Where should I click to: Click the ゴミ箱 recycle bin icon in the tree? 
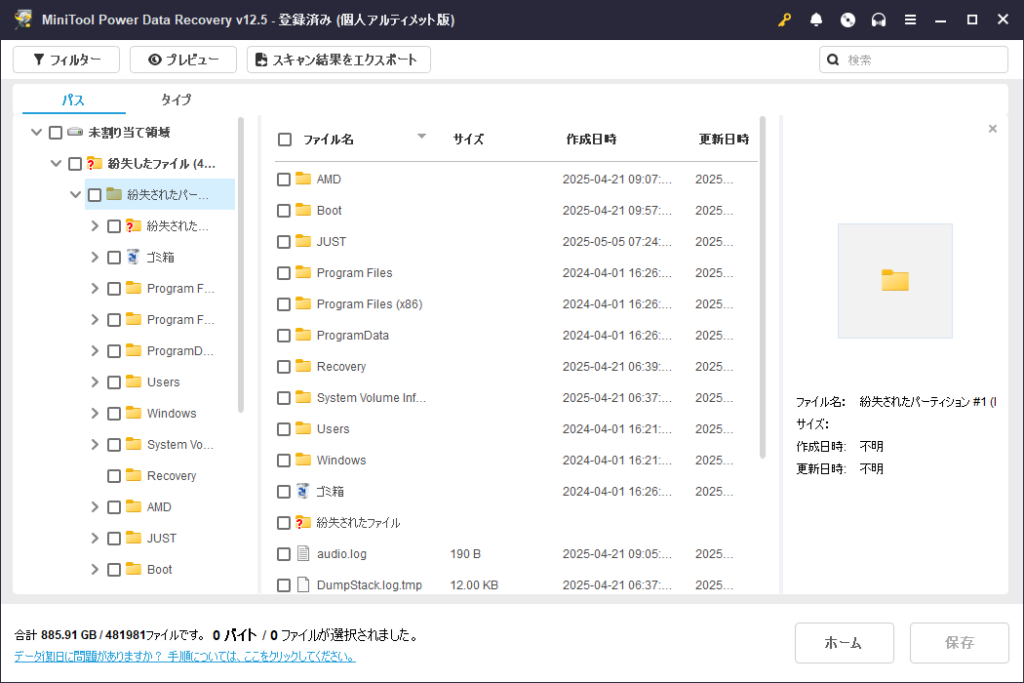[133, 257]
